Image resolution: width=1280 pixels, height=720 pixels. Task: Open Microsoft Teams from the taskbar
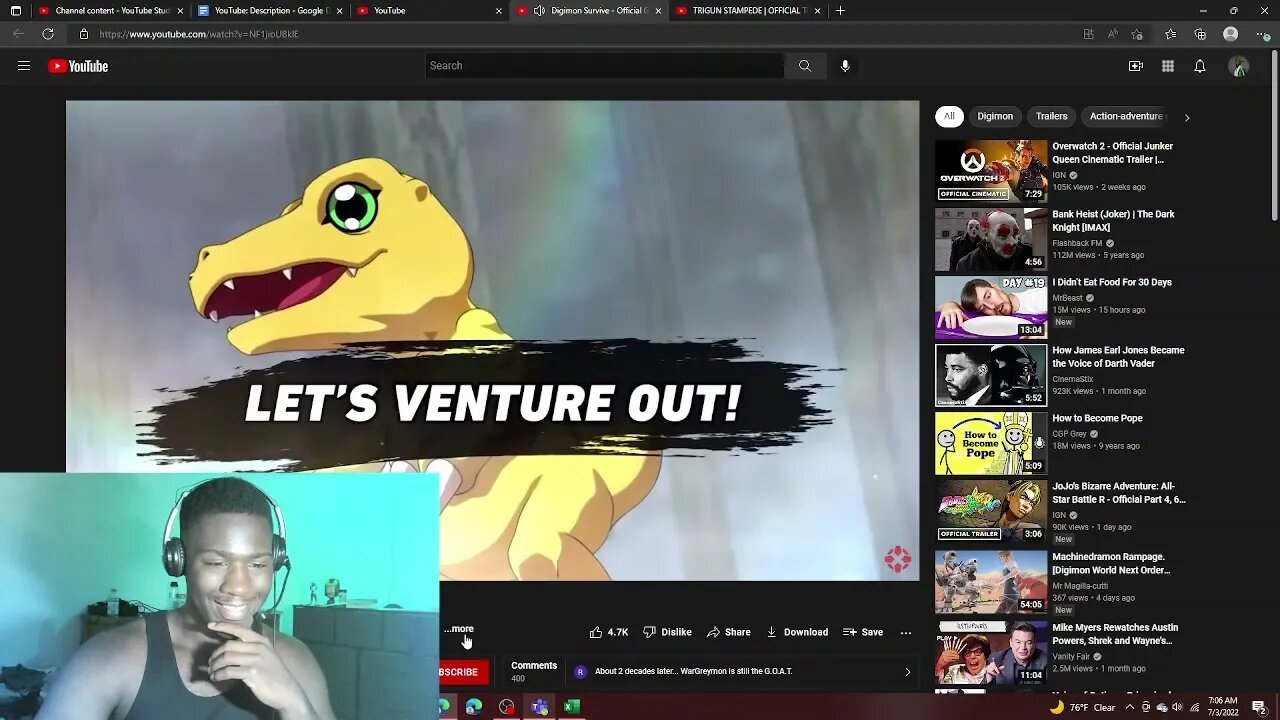(540, 707)
